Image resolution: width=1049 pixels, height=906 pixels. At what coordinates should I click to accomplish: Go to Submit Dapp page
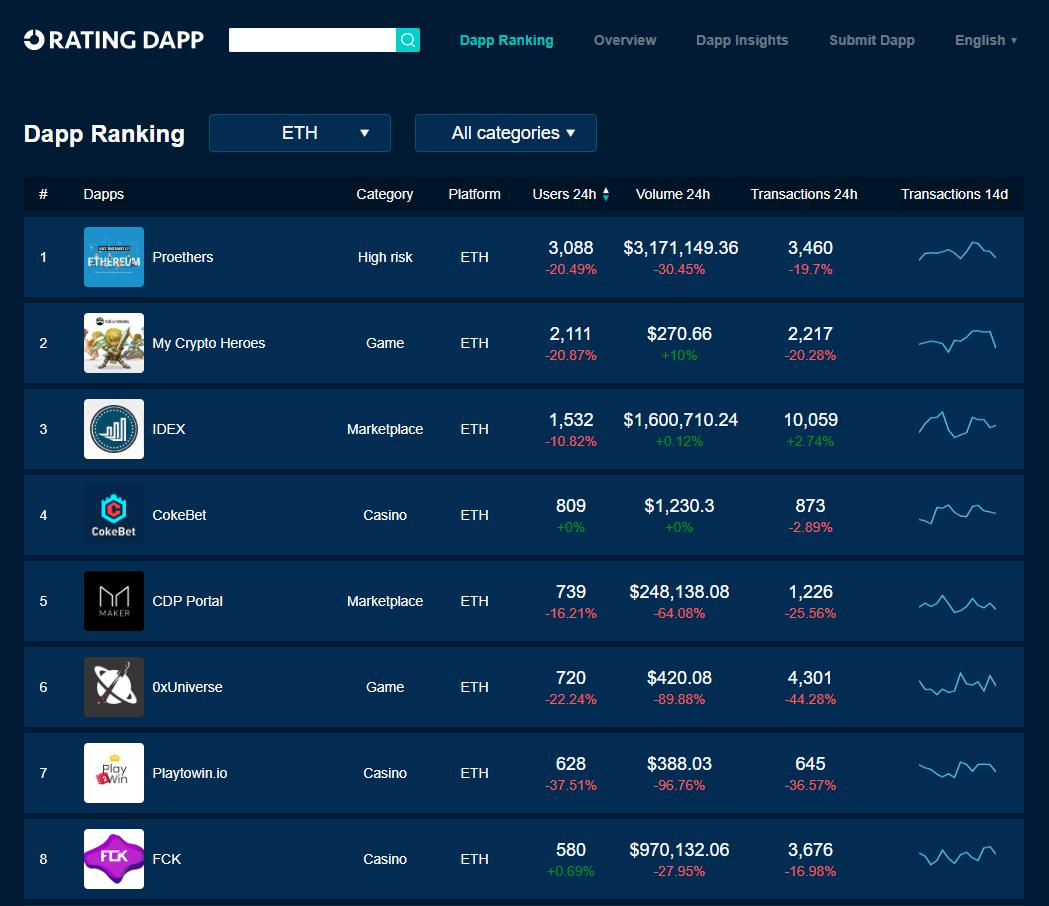click(x=872, y=40)
